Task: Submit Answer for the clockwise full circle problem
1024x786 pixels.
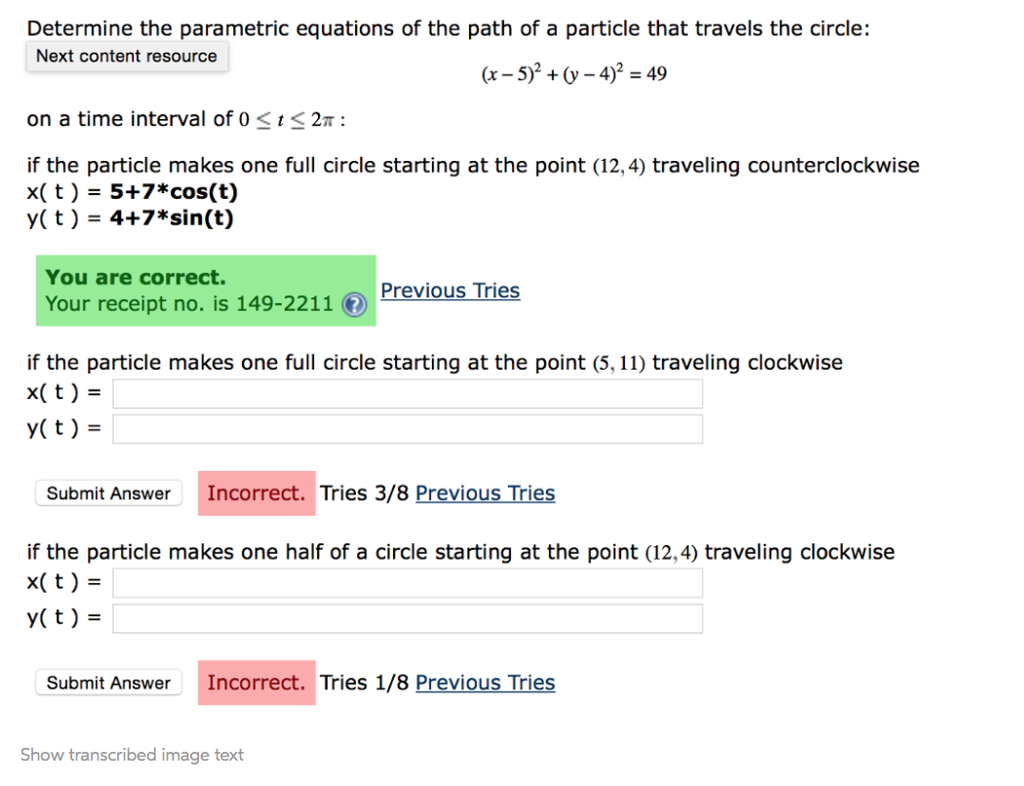Action: [x=108, y=493]
